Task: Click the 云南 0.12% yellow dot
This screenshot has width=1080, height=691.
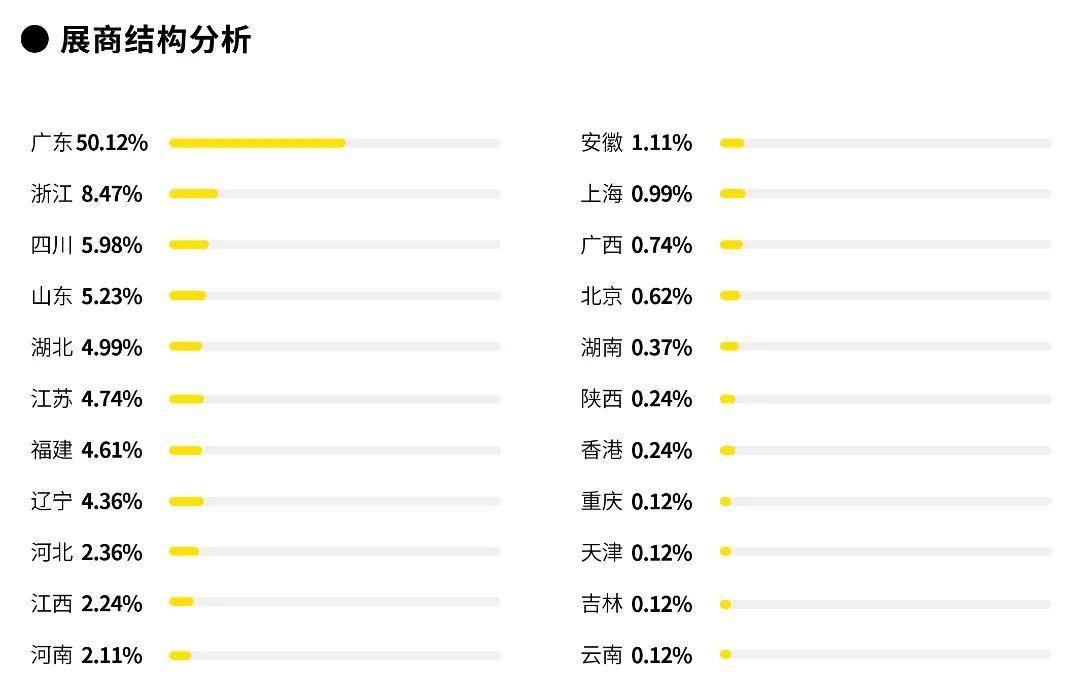Action: [725, 654]
